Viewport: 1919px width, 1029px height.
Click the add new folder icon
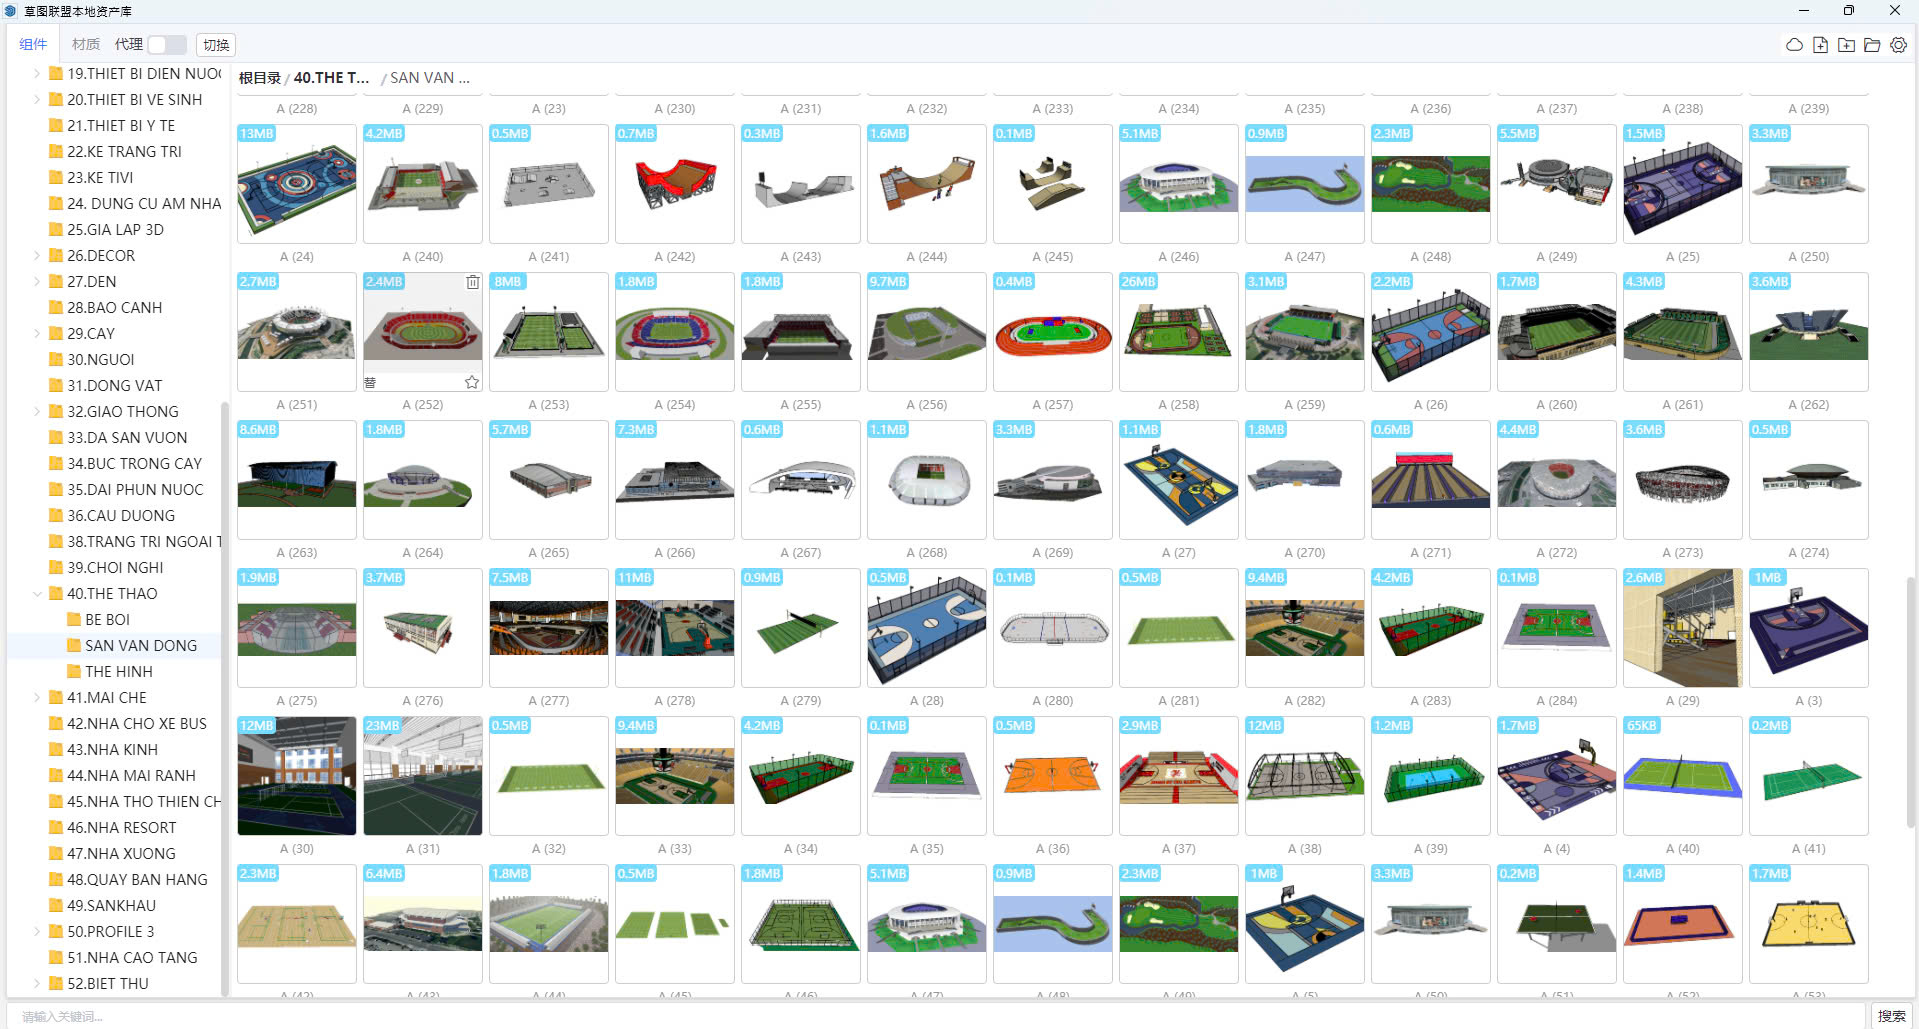pos(1846,45)
